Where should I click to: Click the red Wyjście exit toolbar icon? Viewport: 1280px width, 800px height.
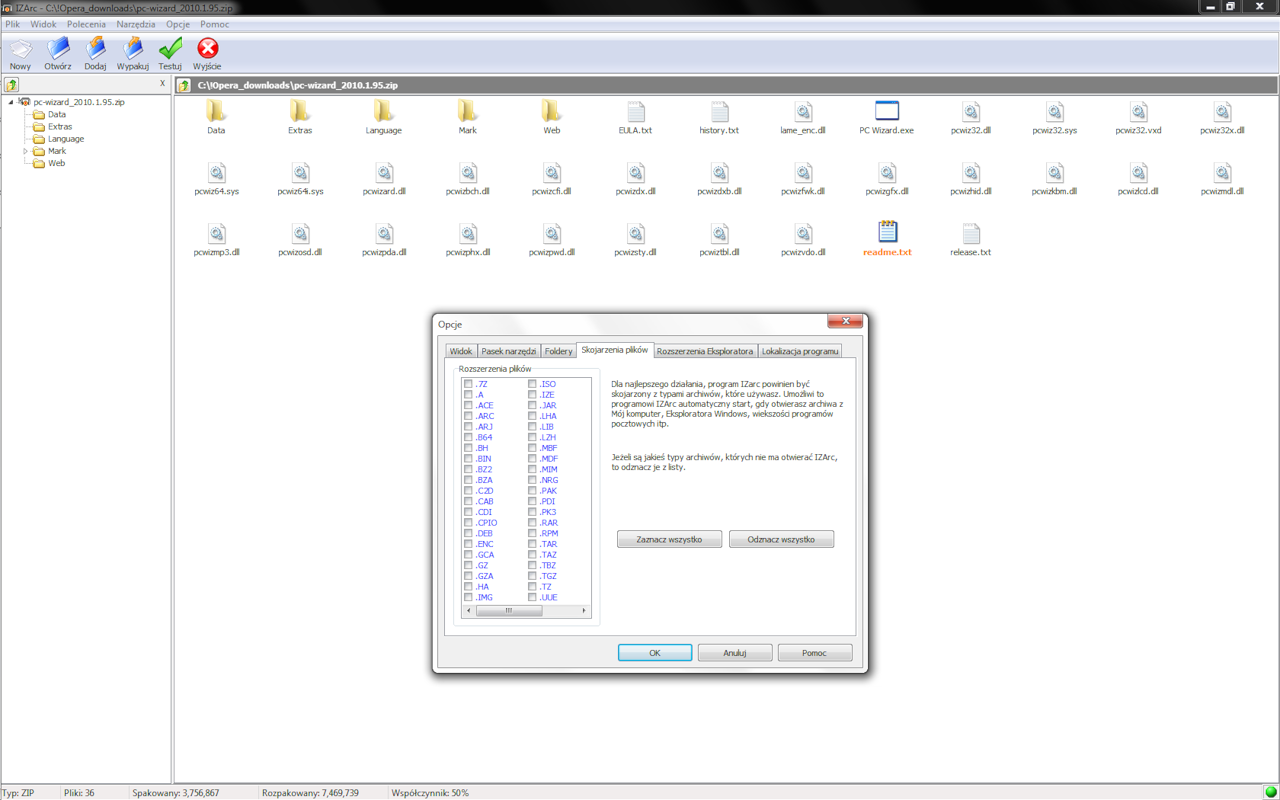pos(207,48)
